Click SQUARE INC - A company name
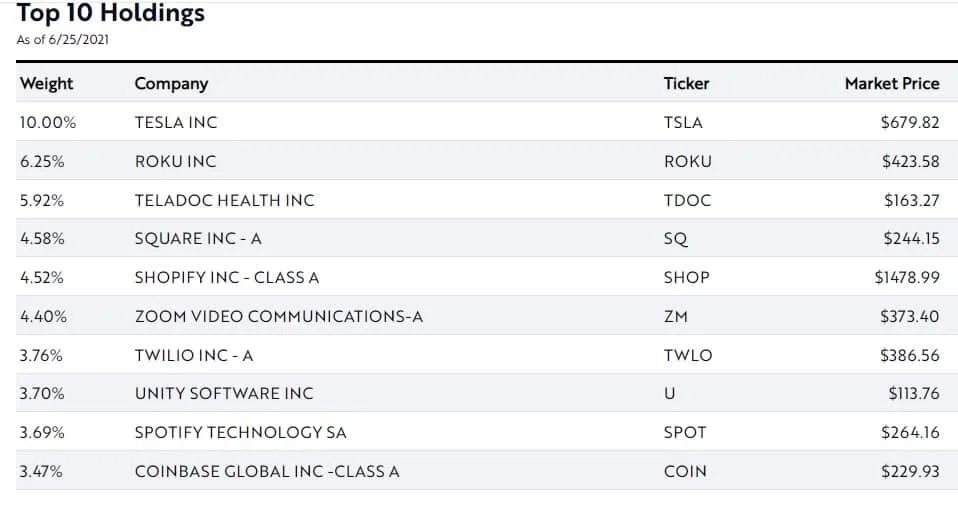The width and height of the screenshot is (958, 510). 198,239
